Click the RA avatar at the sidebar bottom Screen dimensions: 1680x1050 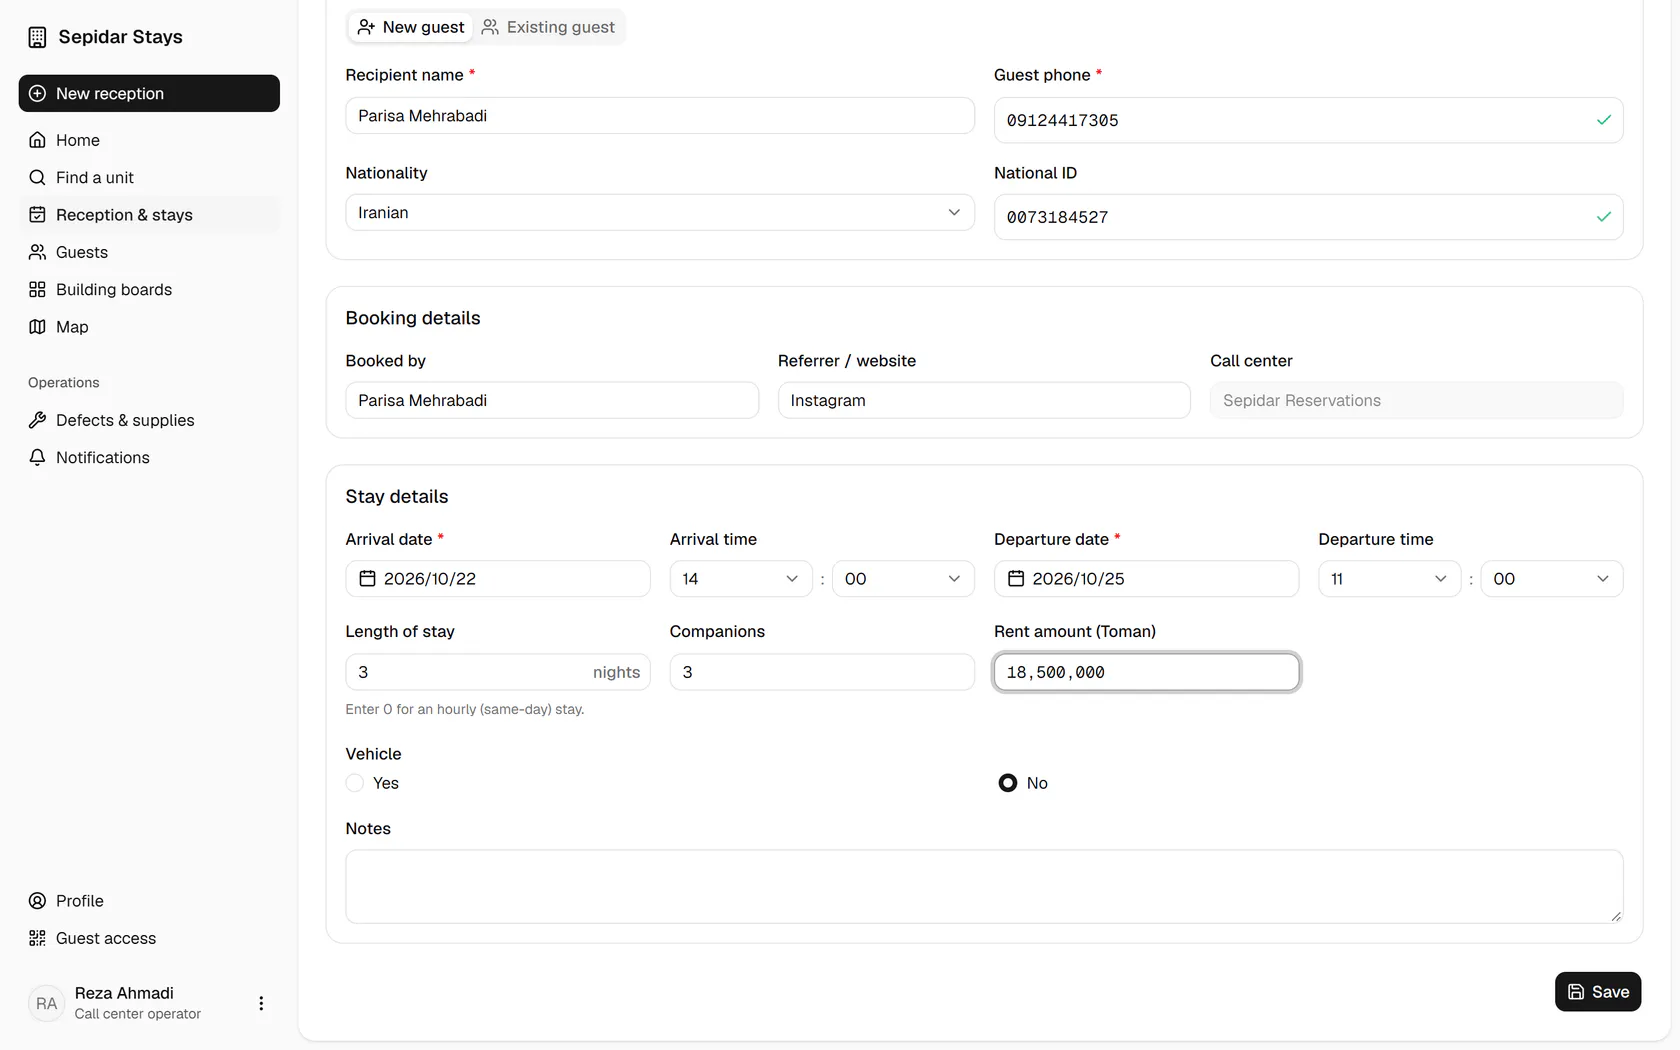46,1003
